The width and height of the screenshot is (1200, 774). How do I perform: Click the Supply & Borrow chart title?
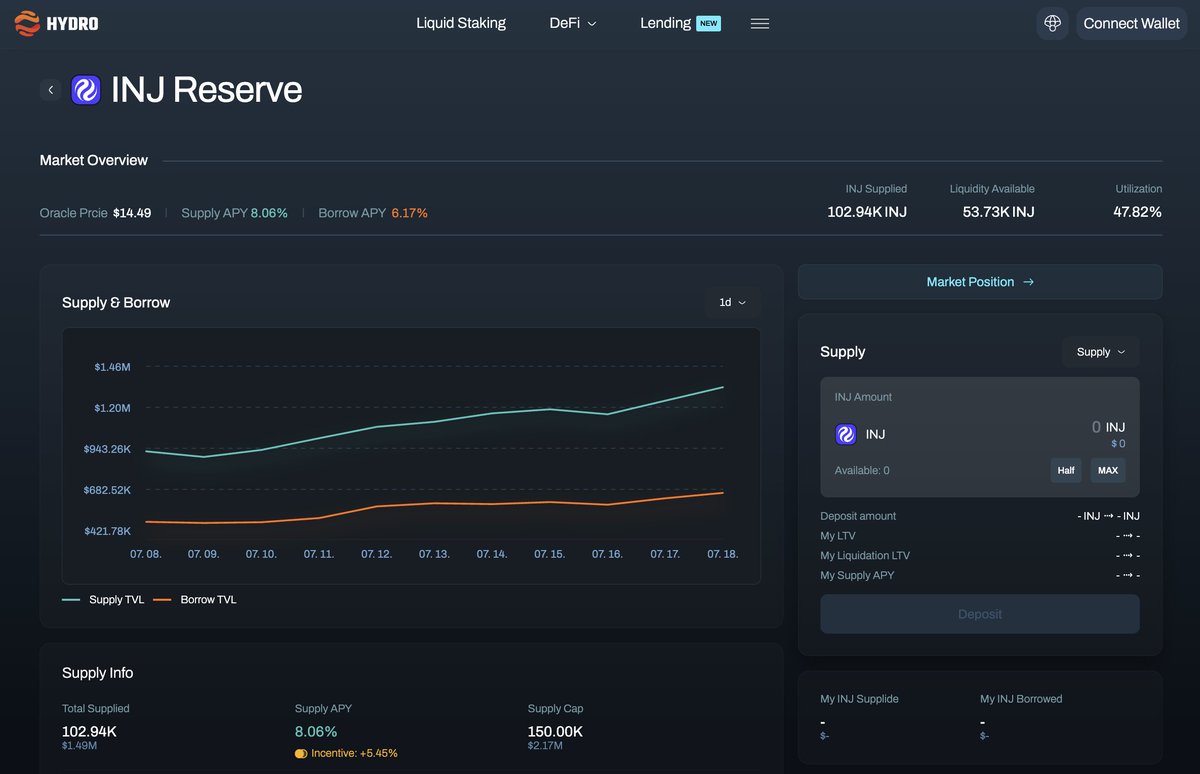point(116,302)
